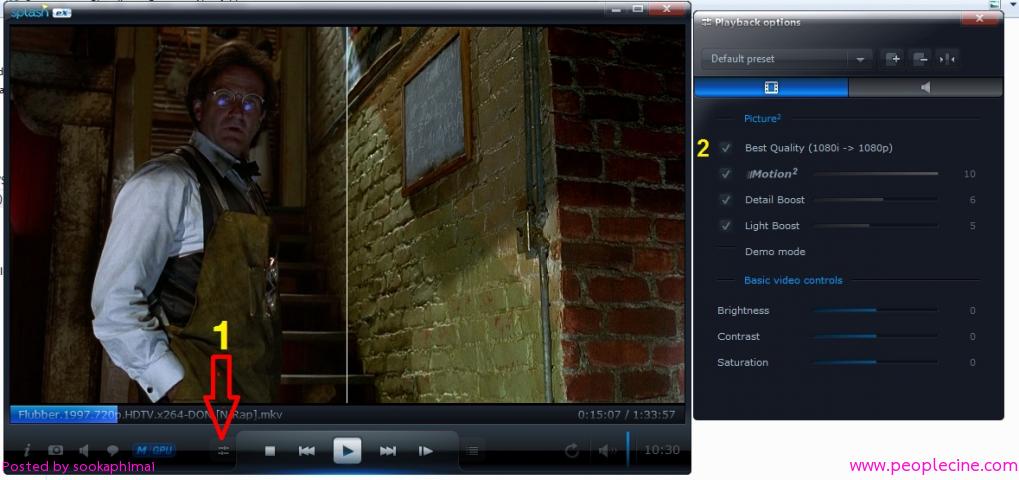Click the 10:30 clock display
This screenshot has height=480, width=1019.
tap(662, 450)
